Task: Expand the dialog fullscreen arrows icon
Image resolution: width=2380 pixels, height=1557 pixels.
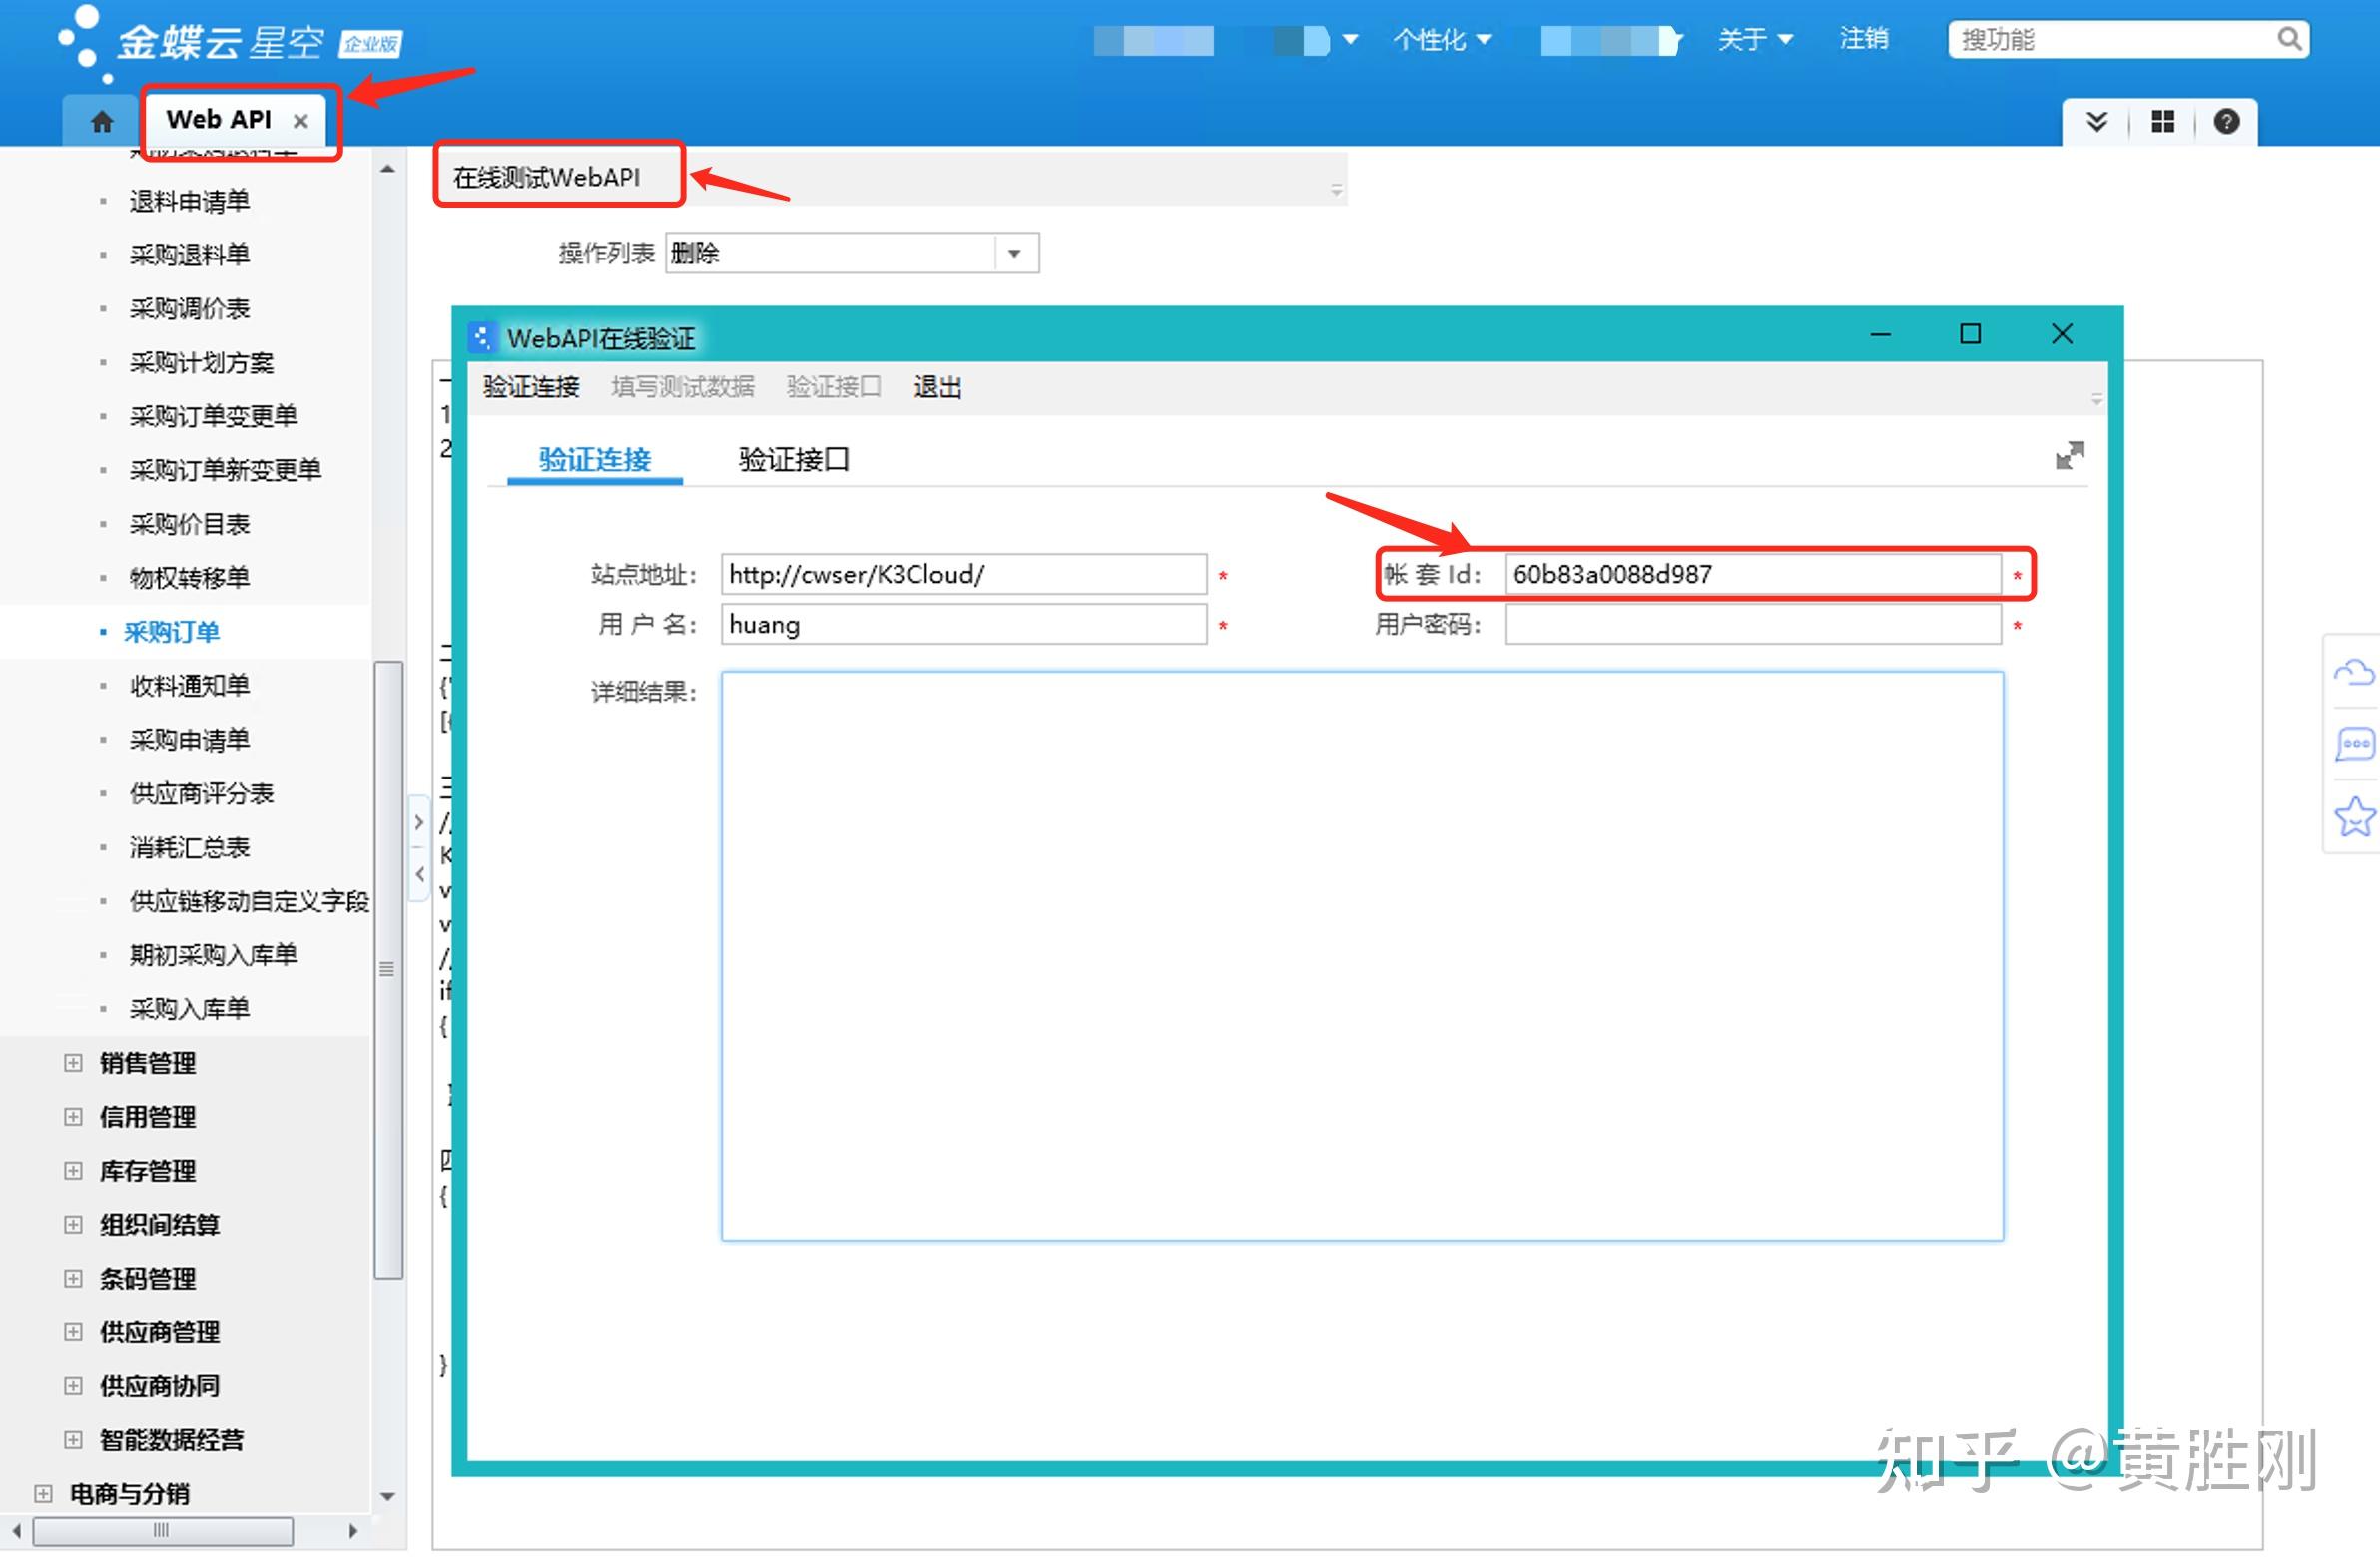Action: (2069, 456)
